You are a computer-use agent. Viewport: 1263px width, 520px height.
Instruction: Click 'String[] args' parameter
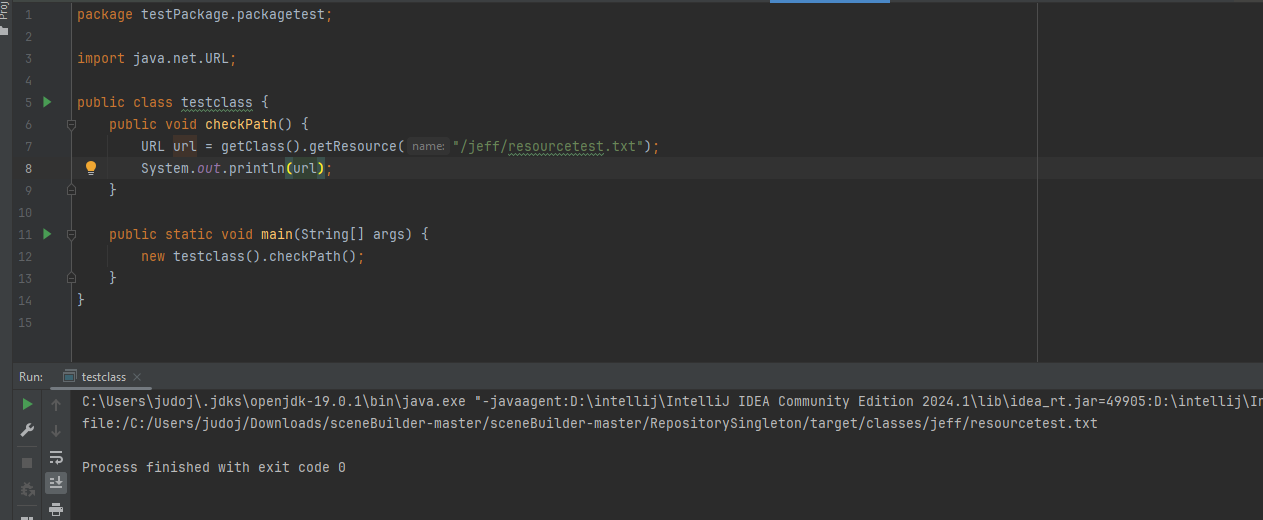point(353,234)
